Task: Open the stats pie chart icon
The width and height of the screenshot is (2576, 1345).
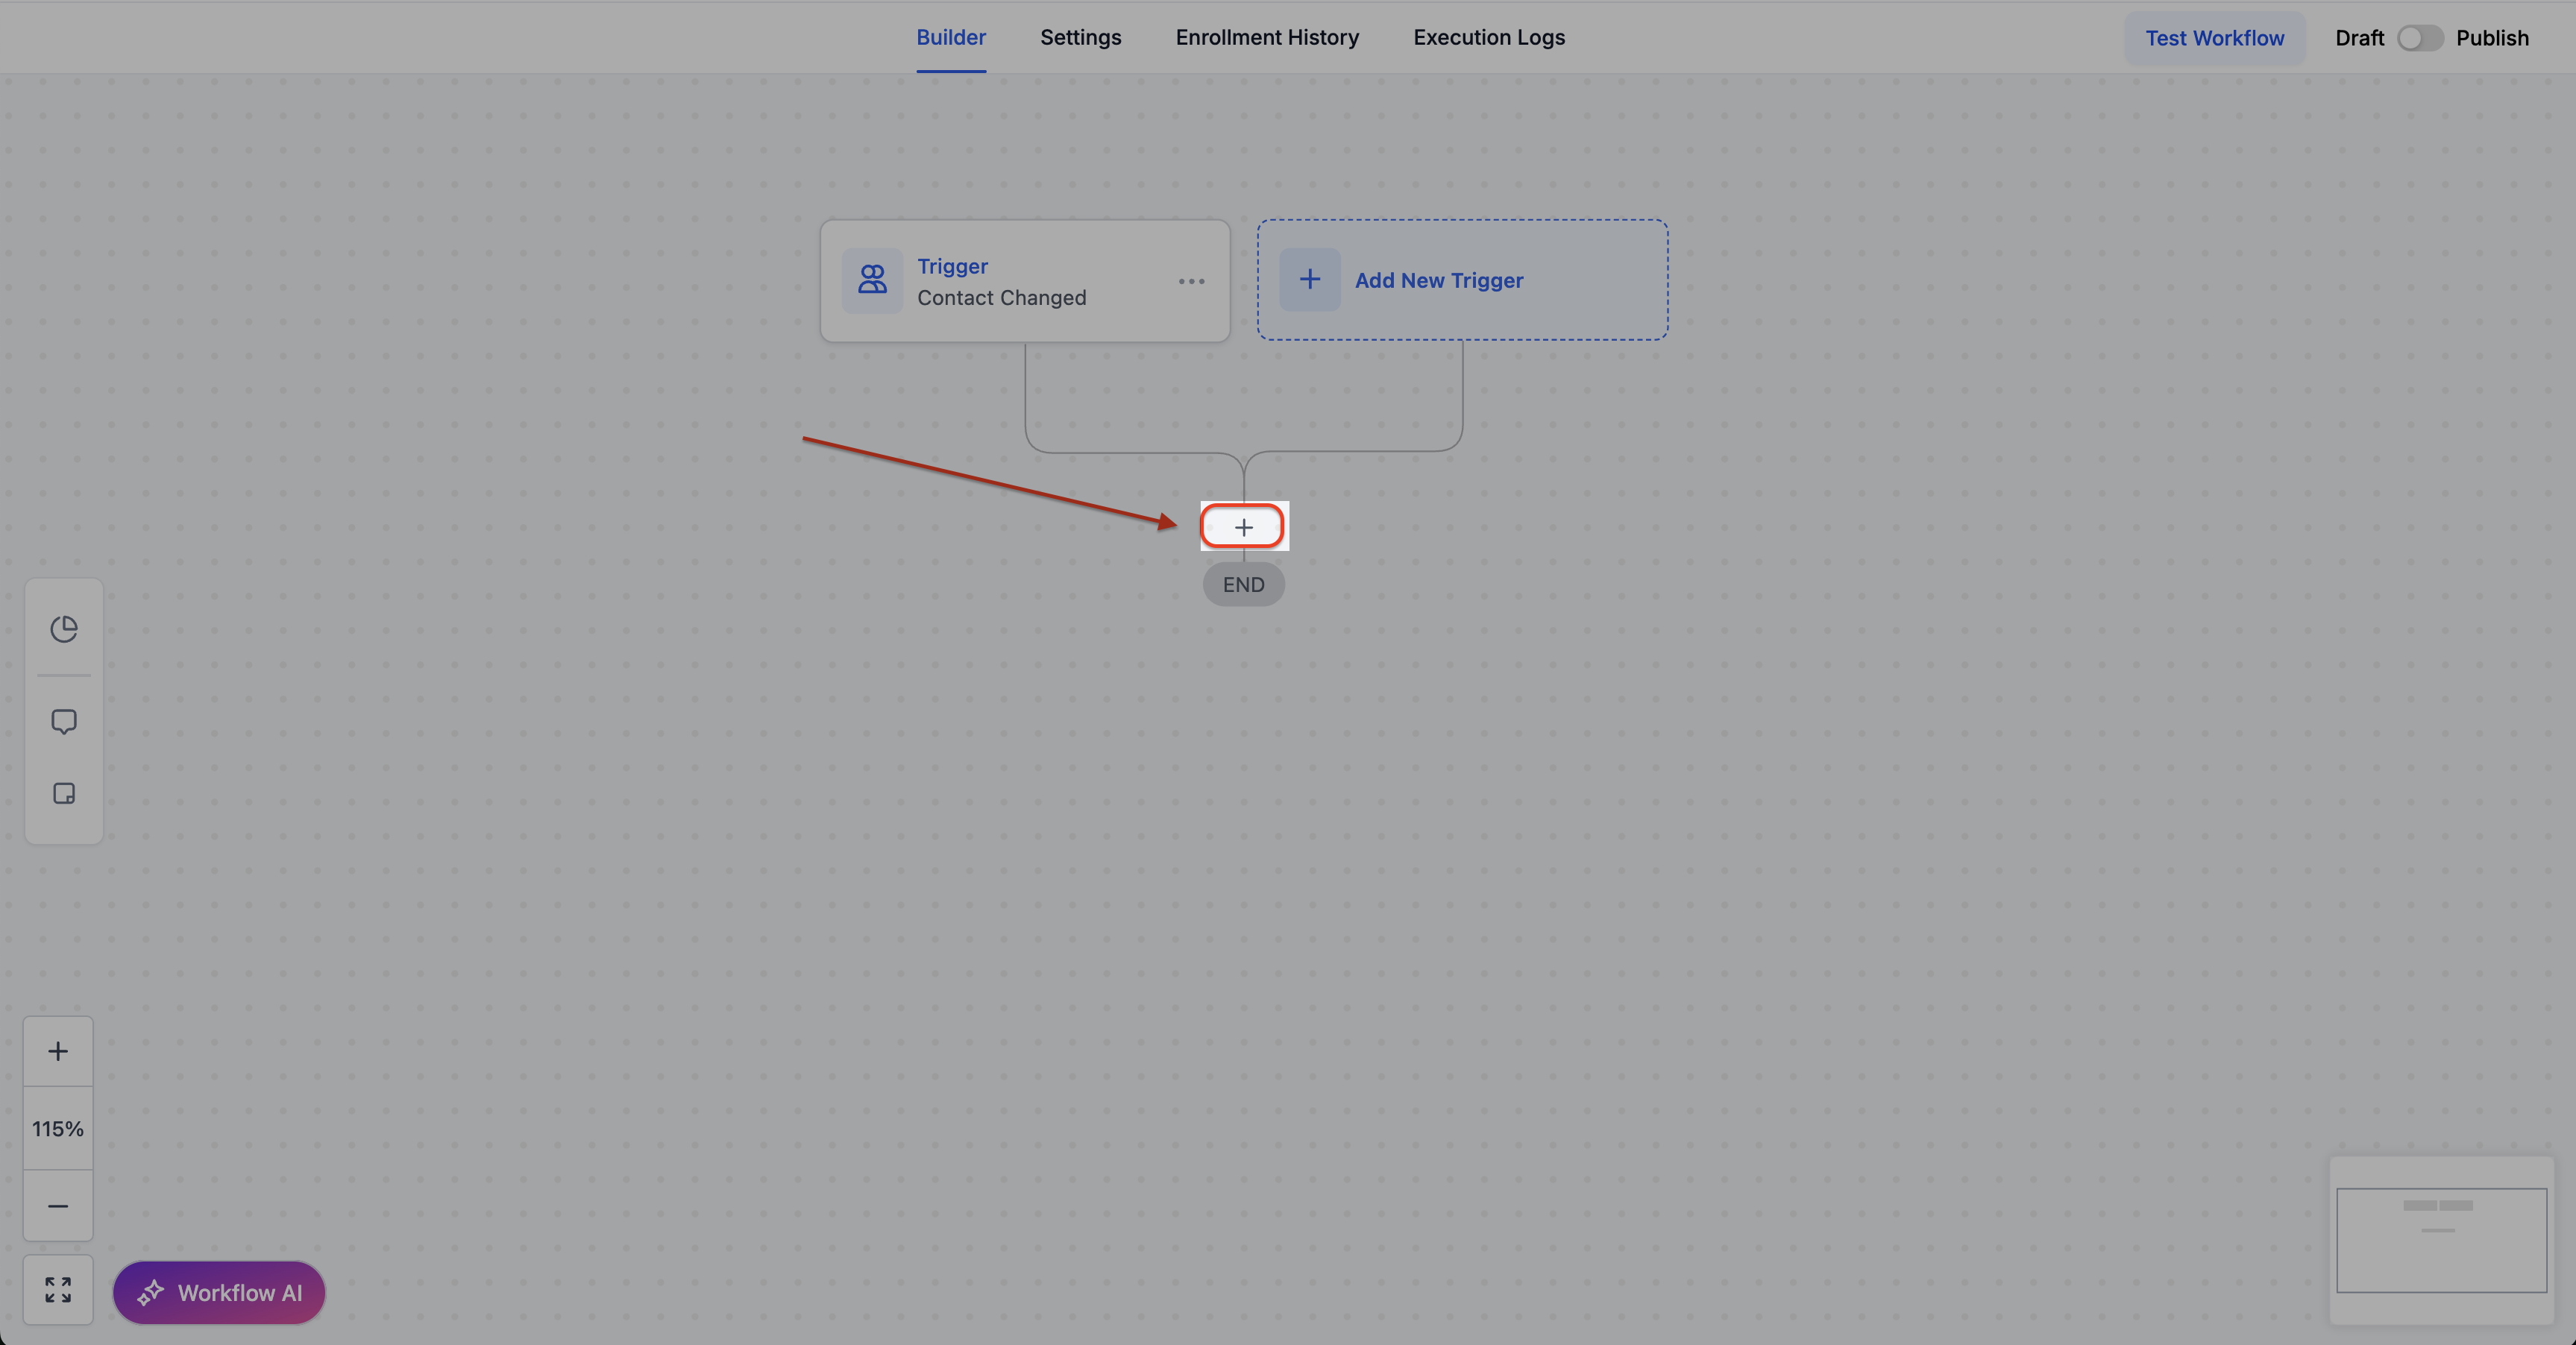Action: pos(64,629)
